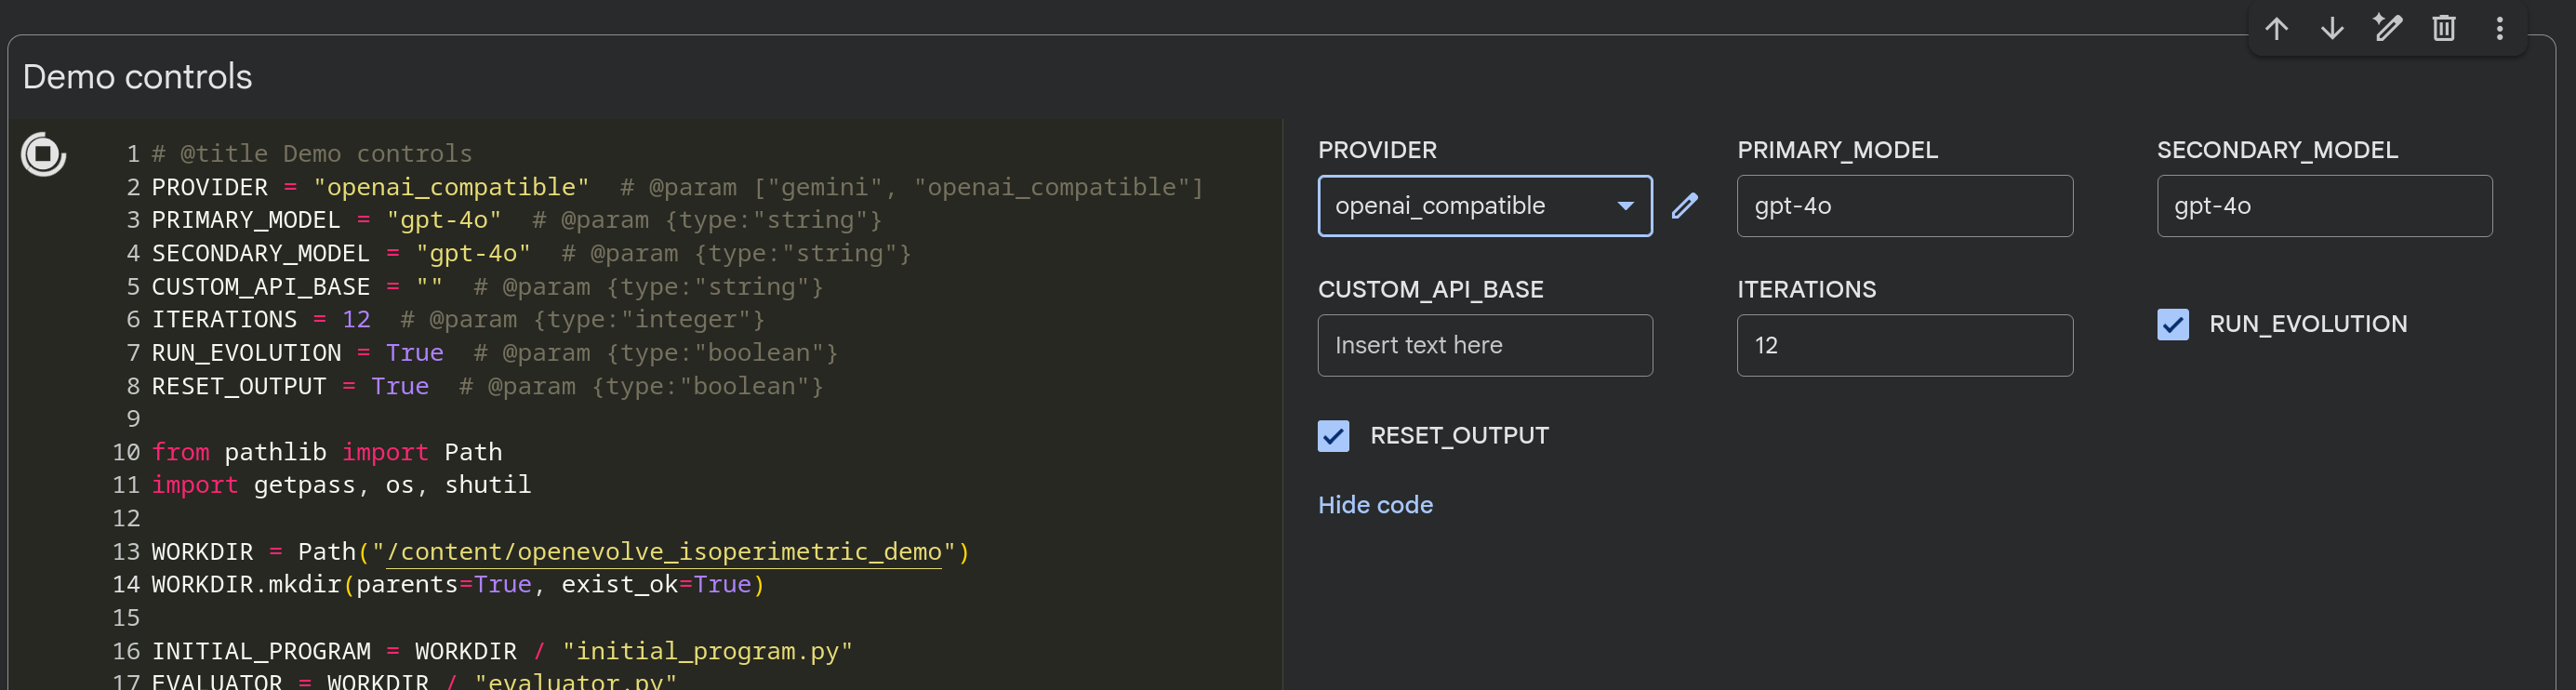
Task: Stop the running cell execution
Action: 44,154
